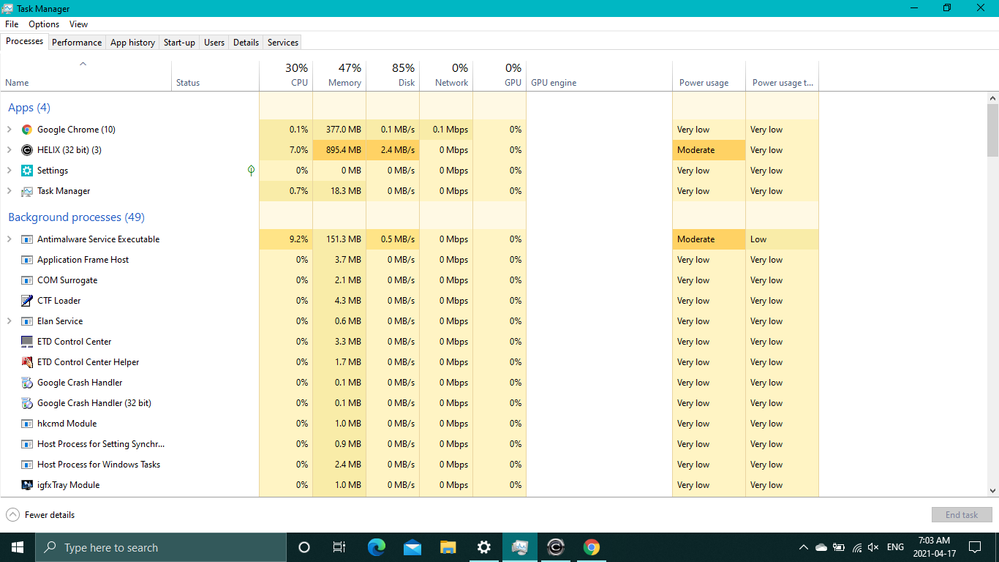Open File Explorer from the taskbar
Image resolution: width=999 pixels, height=562 pixels.
pos(448,547)
